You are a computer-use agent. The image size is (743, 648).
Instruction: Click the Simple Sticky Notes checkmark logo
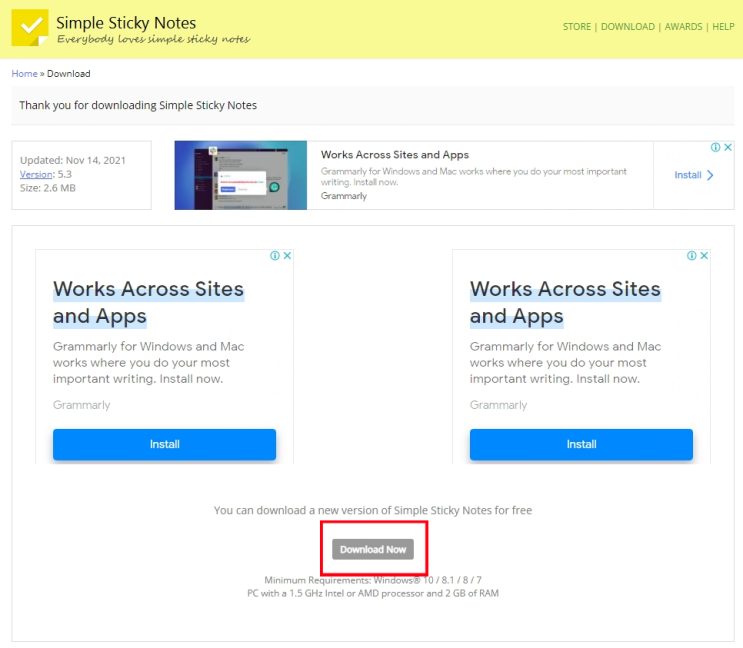[30, 27]
